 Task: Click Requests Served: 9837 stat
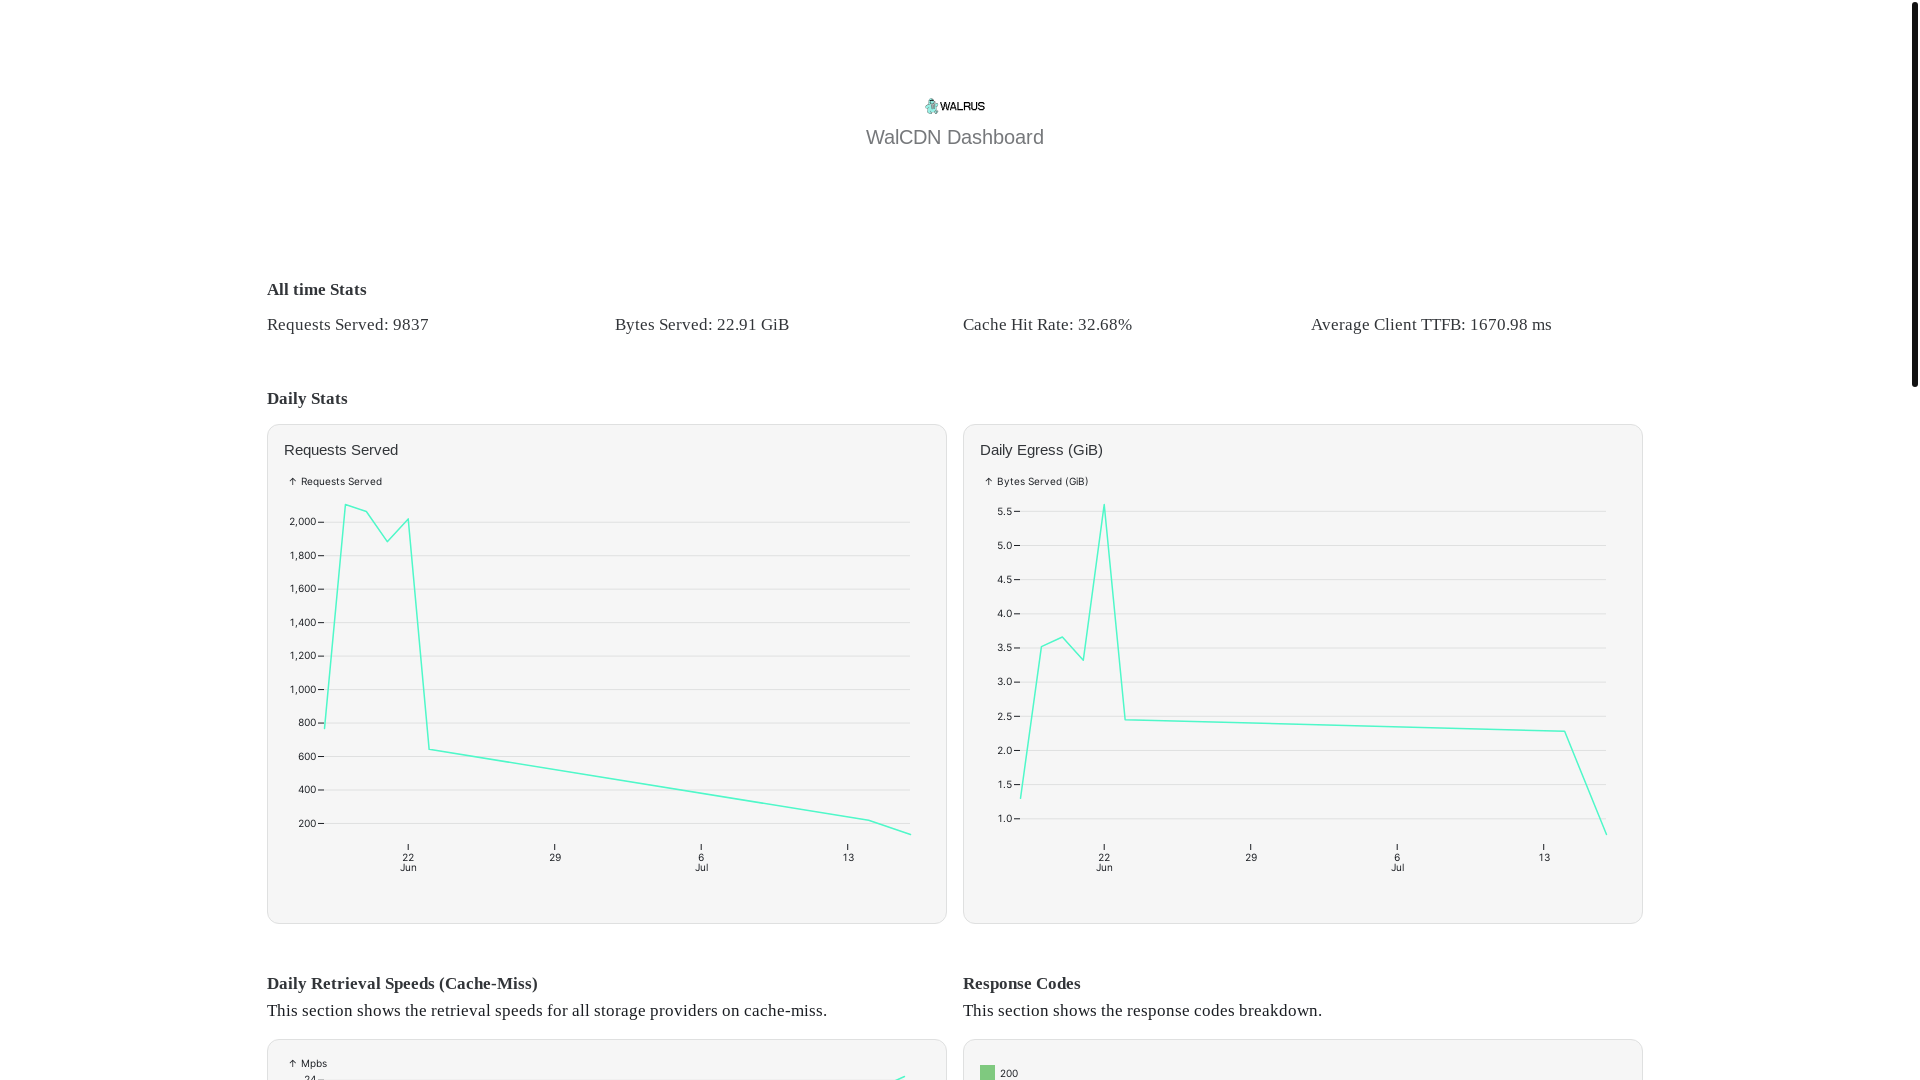click(347, 325)
